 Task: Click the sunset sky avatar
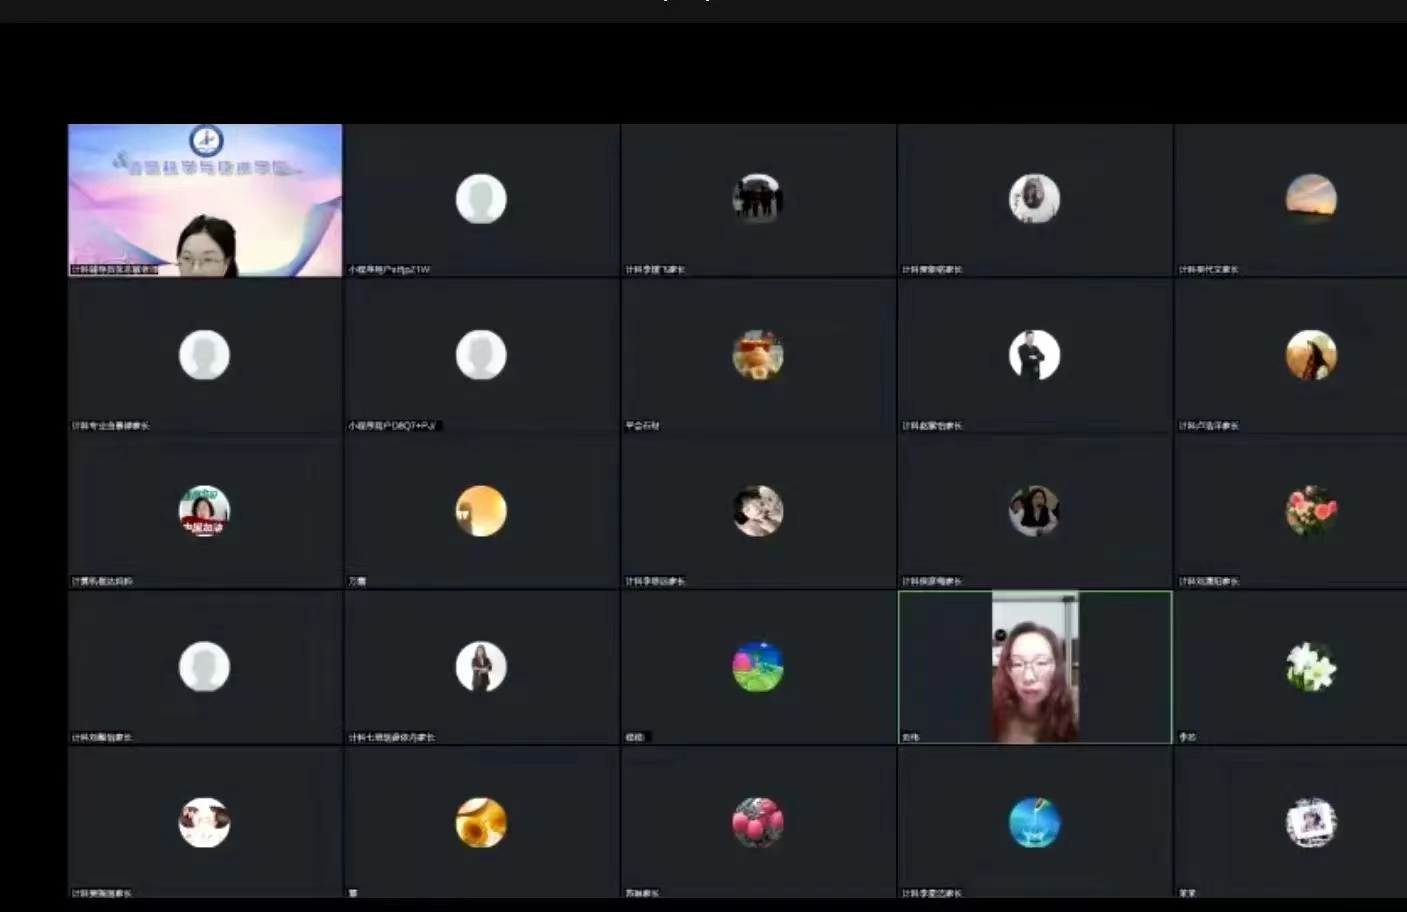coord(1310,199)
